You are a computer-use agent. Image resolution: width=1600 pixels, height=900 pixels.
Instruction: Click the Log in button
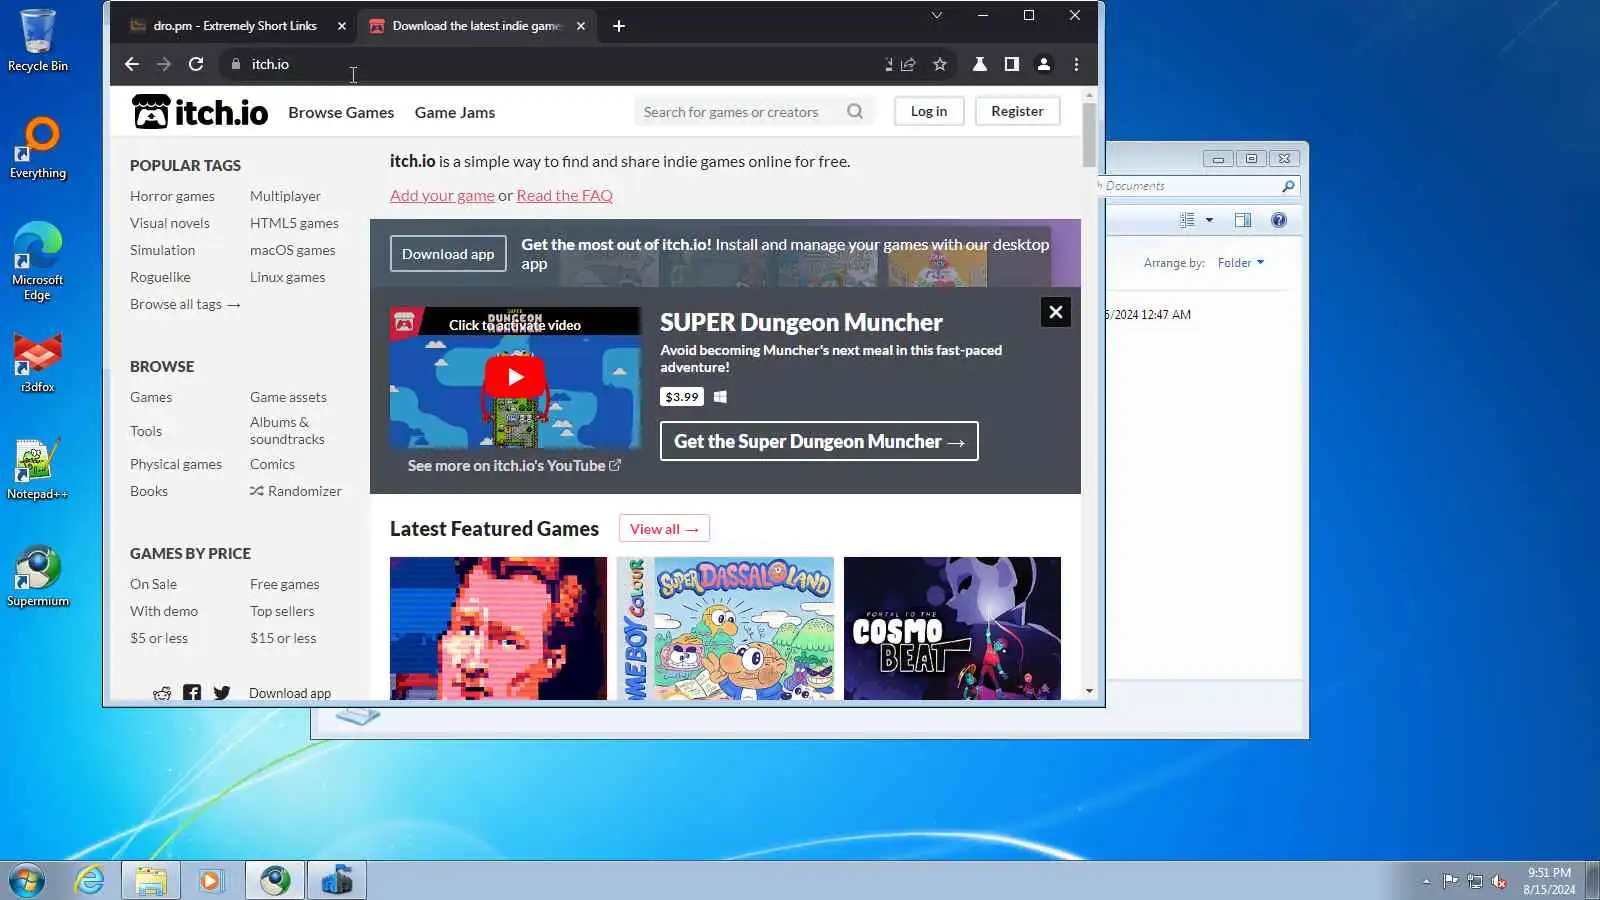[929, 111]
